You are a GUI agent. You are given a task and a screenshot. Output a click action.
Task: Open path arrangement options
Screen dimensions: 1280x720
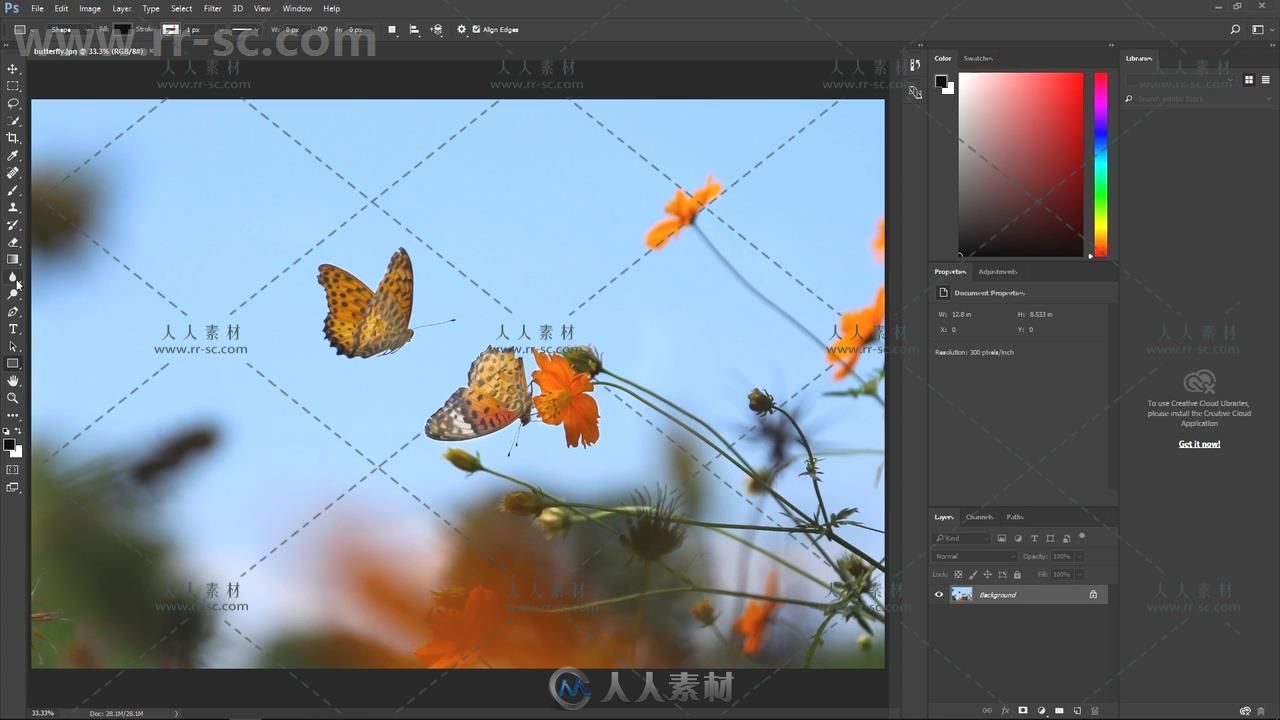pos(436,30)
